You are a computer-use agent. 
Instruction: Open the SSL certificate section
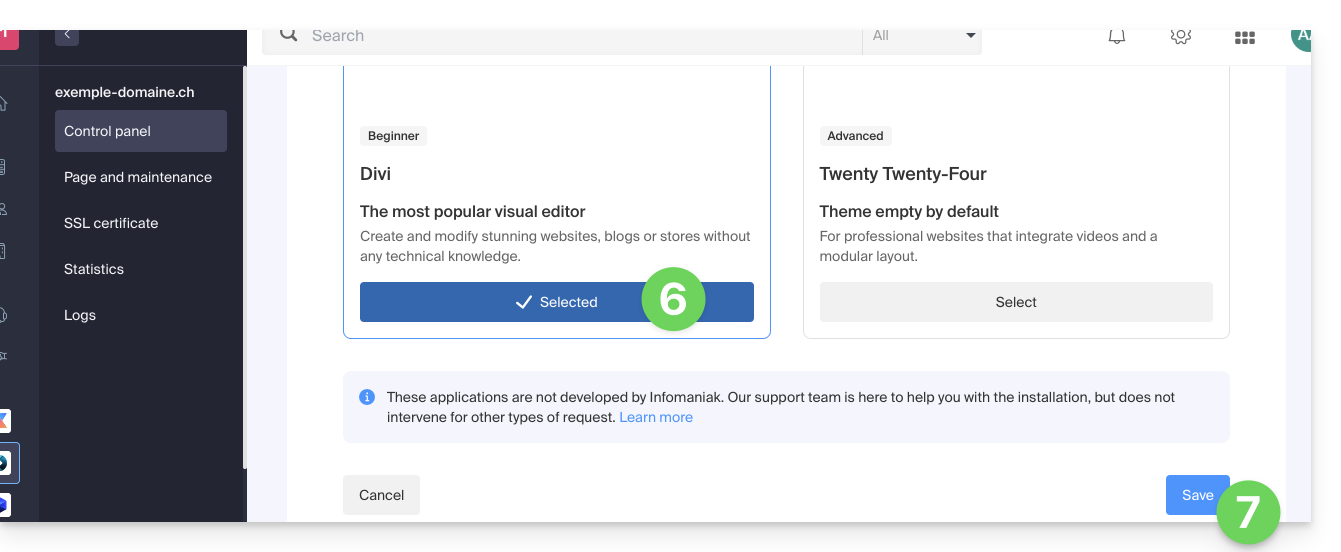[x=111, y=223]
